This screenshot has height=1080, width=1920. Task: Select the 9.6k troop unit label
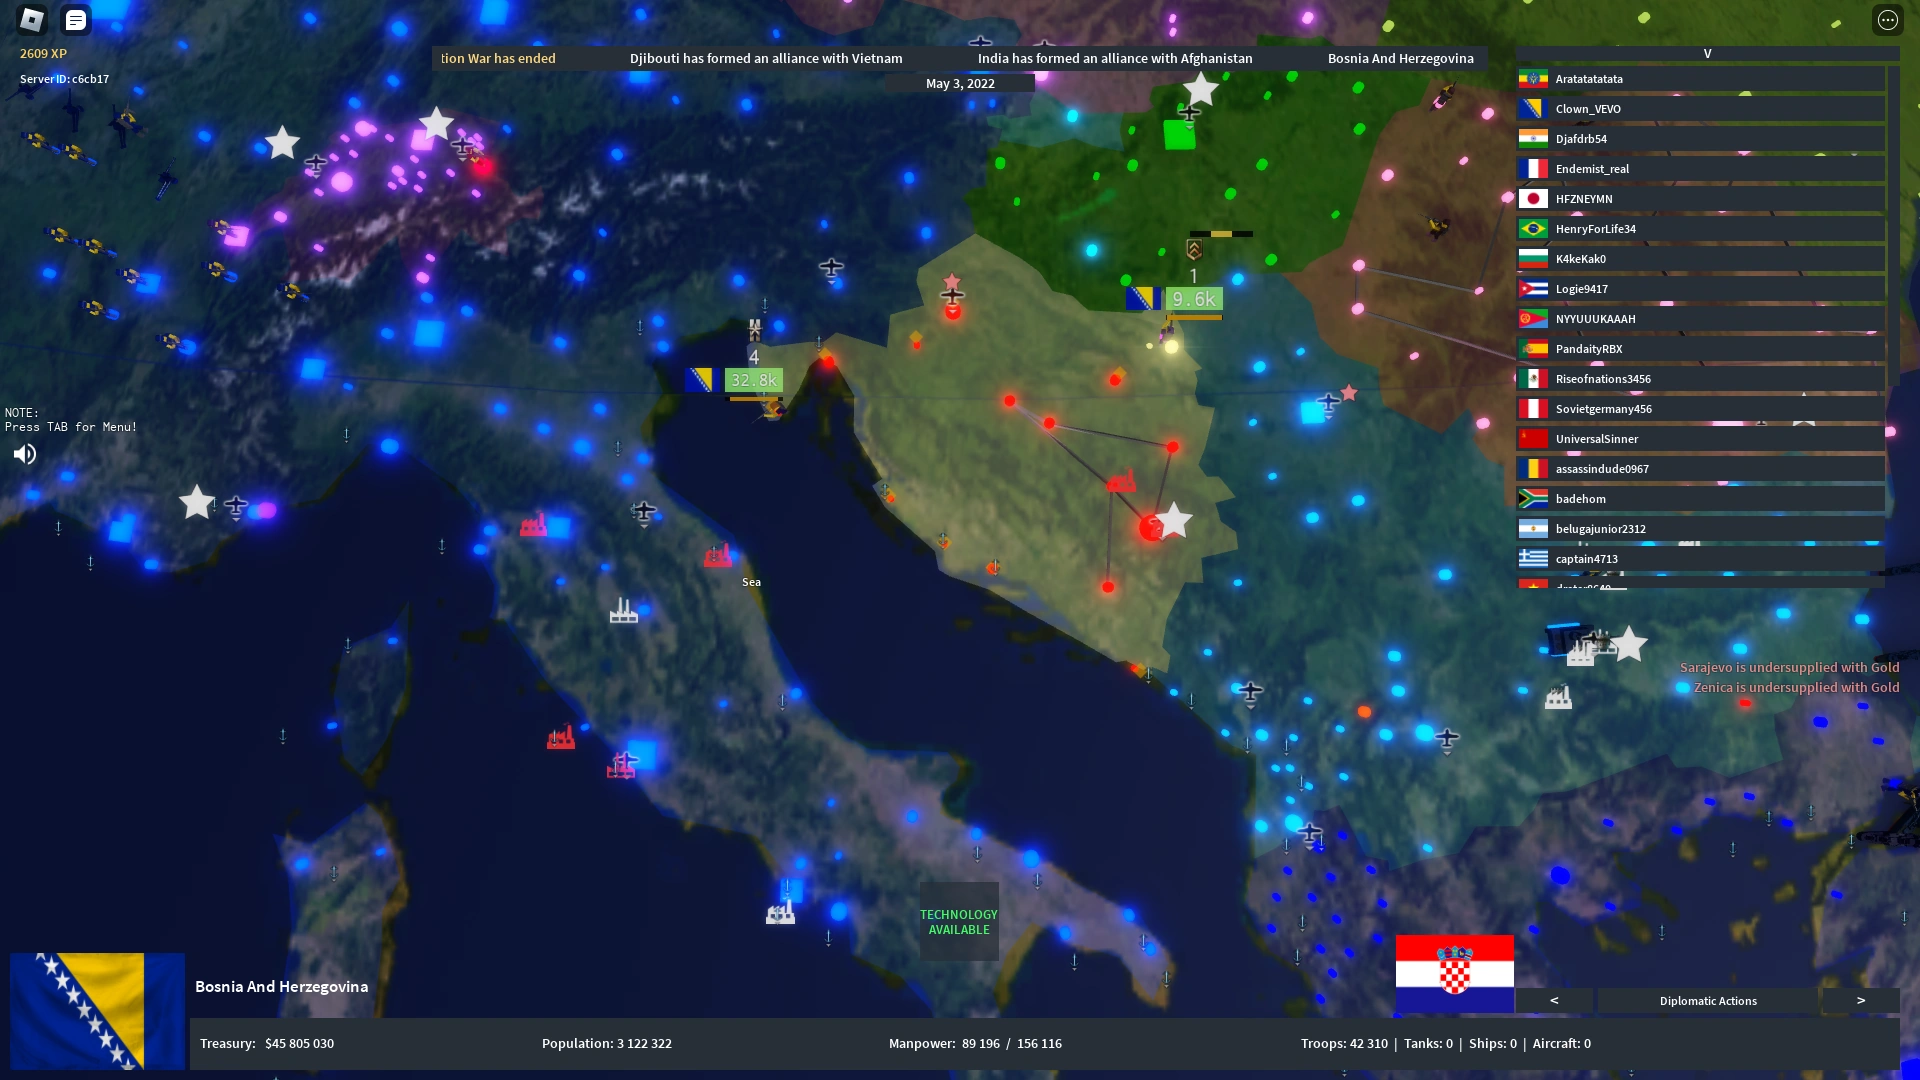(x=1193, y=299)
